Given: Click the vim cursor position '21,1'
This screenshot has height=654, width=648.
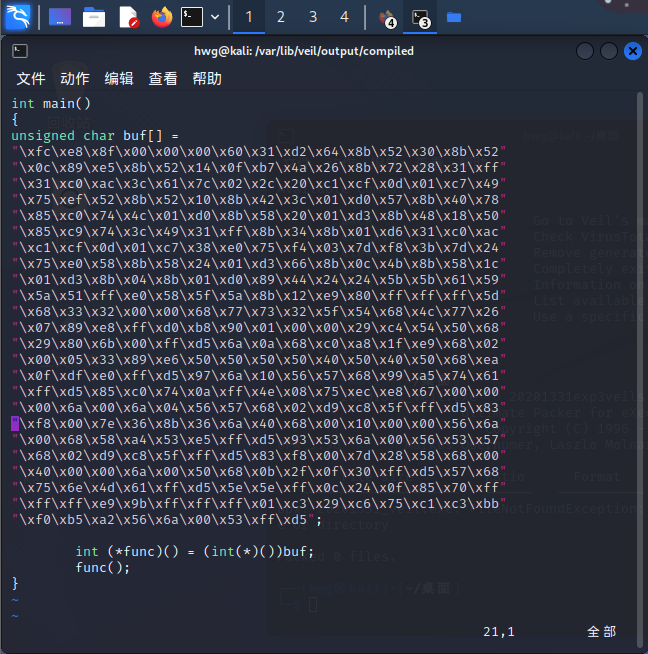Looking at the screenshot, I should click(x=499, y=632).
